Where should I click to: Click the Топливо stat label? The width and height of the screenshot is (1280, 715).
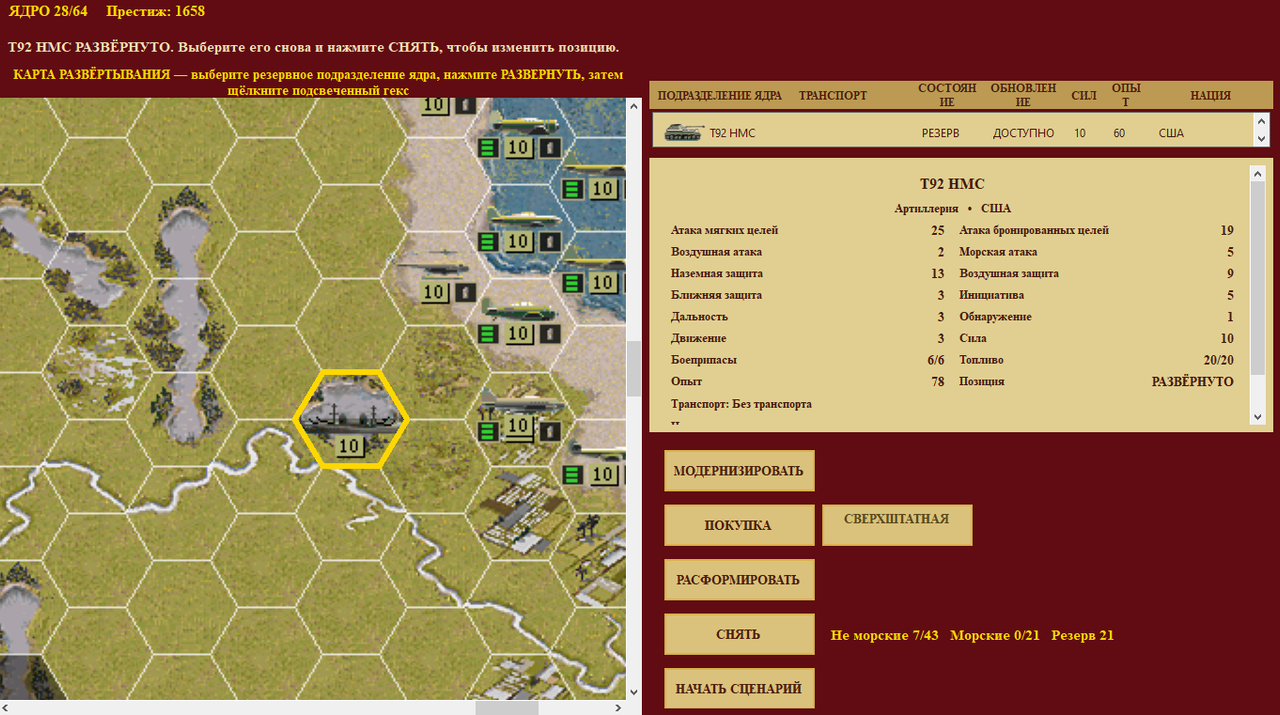(x=981, y=360)
